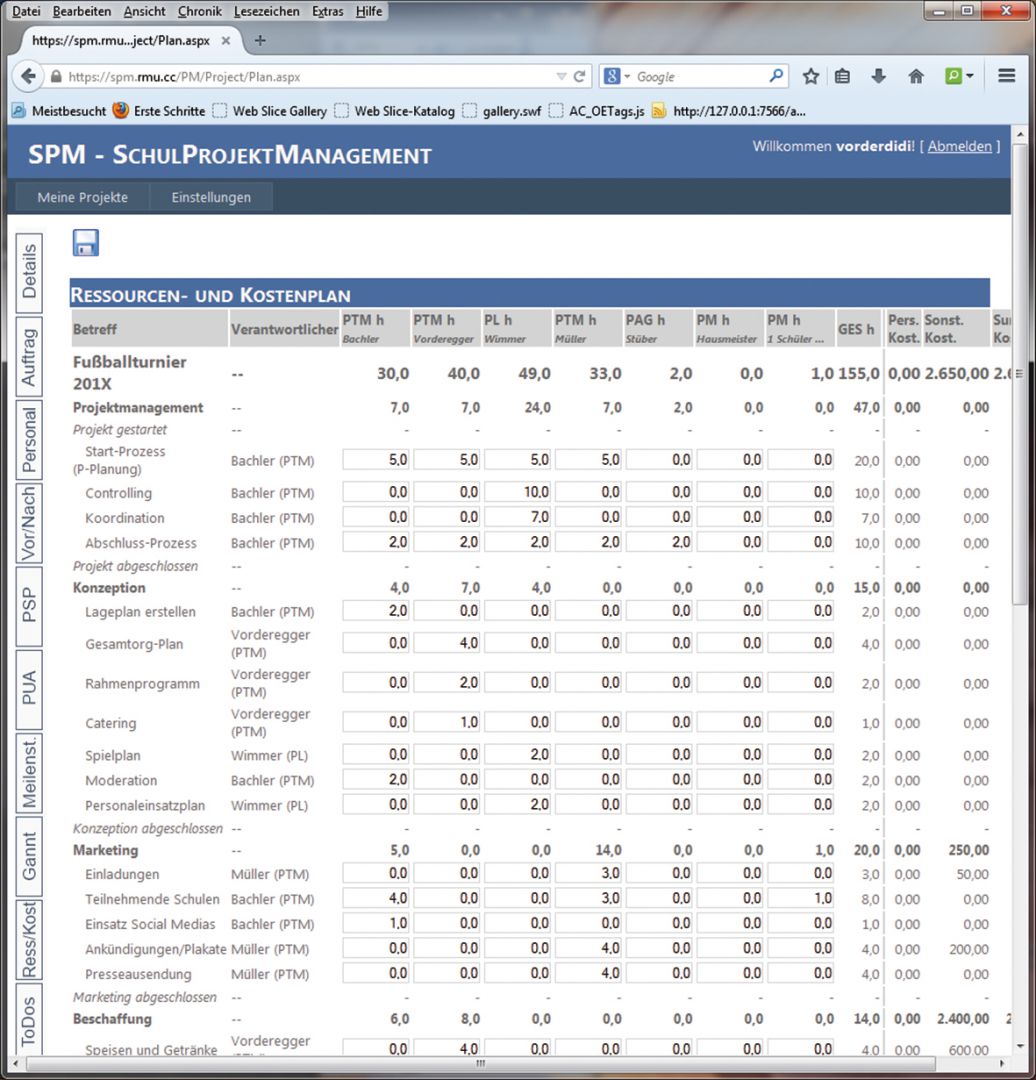This screenshot has height=1080, width=1036.
Task: Edit Müller hours for Presseausendung
Action: click(x=588, y=973)
